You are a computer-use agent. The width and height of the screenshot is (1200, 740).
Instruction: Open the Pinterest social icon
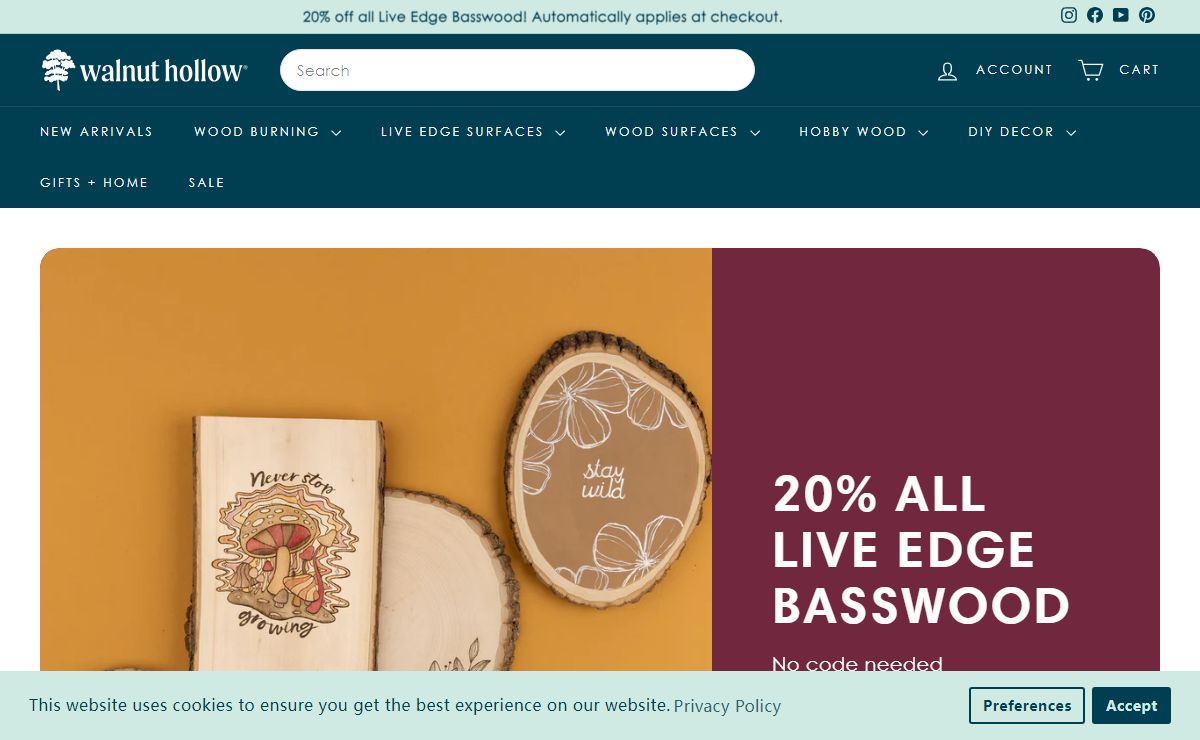click(1147, 15)
